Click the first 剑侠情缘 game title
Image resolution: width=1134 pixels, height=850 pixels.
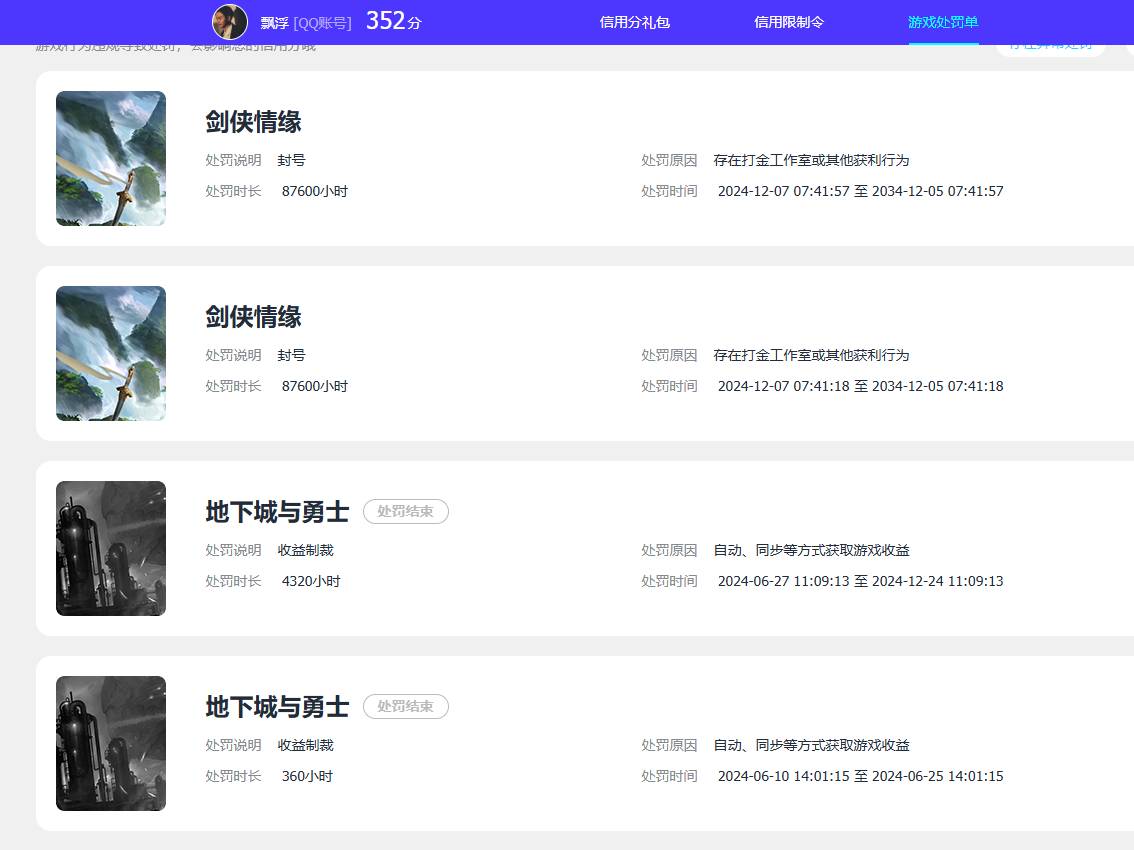[251, 121]
